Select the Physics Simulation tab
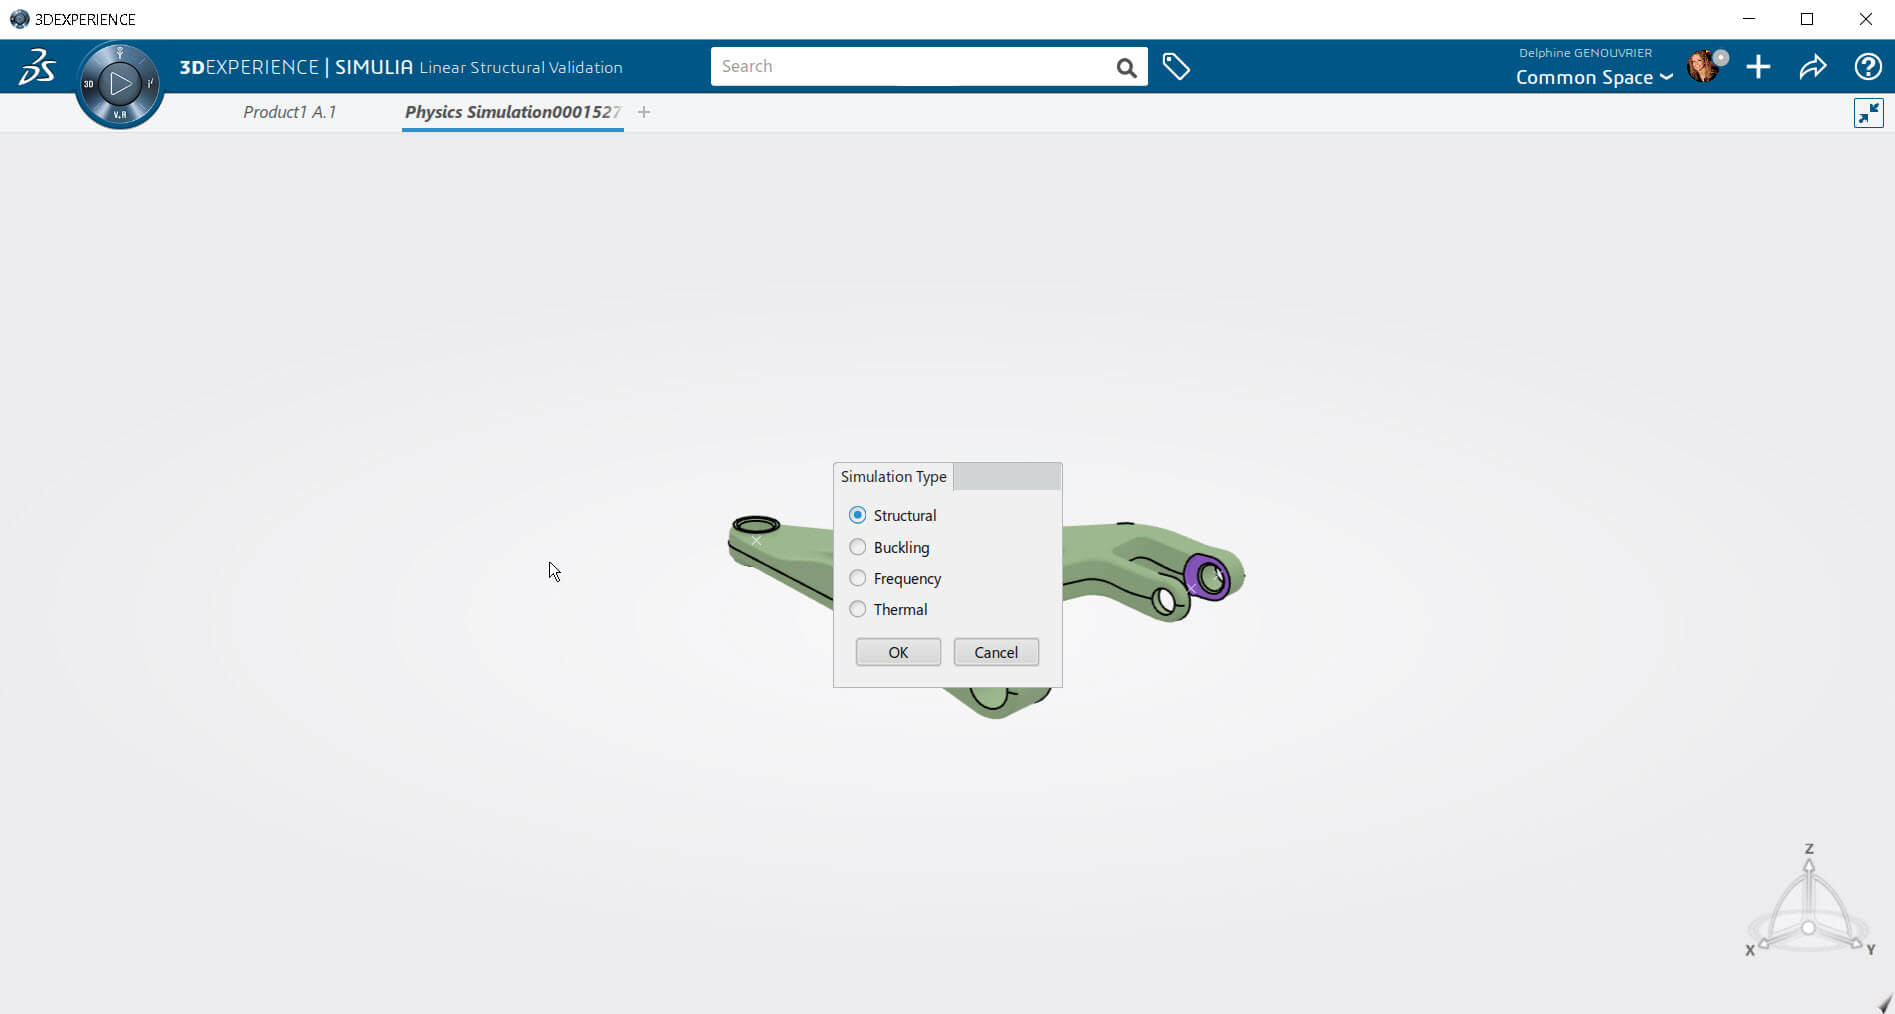Image resolution: width=1895 pixels, height=1014 pixels. (x=512, y=112)
